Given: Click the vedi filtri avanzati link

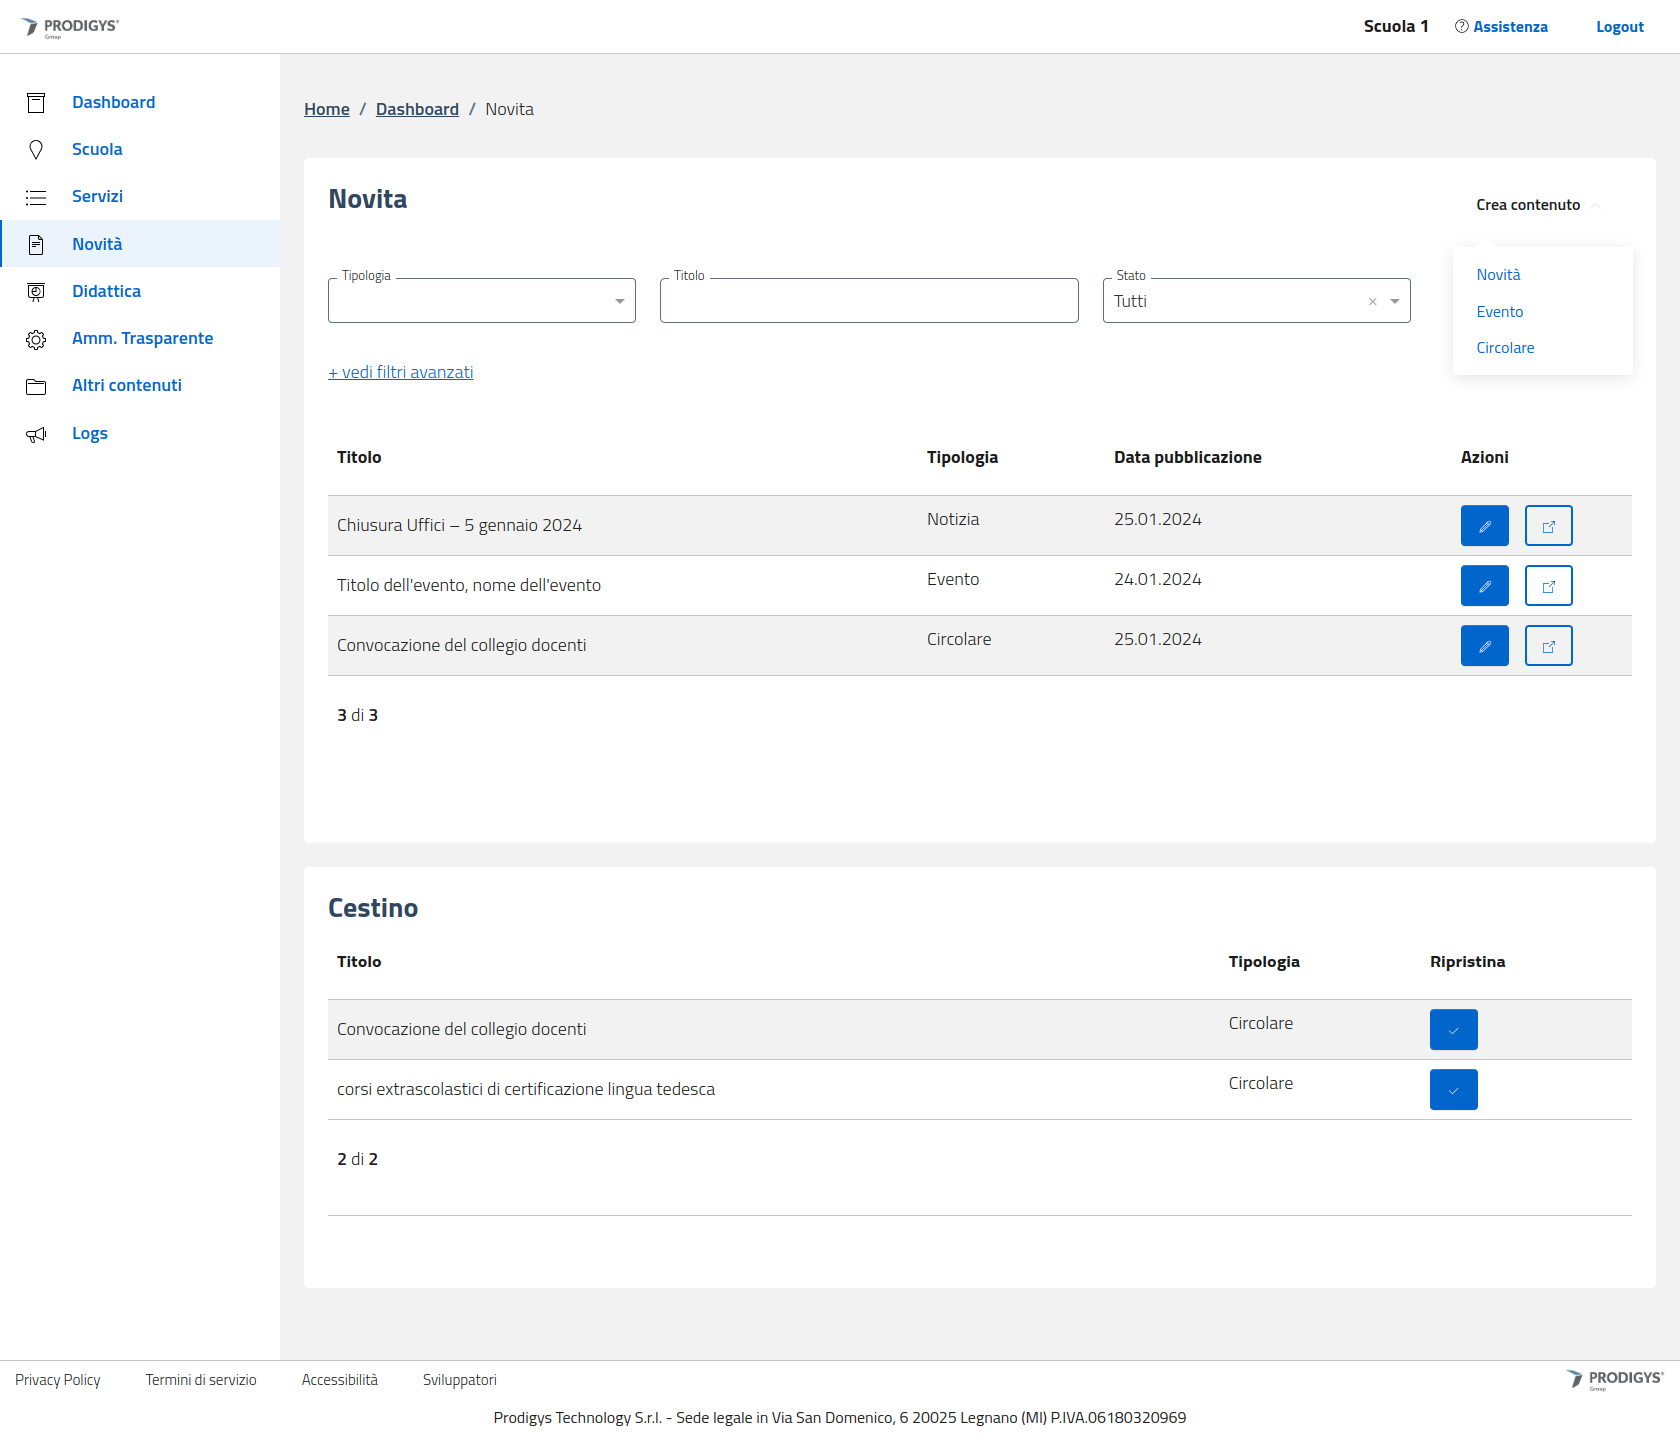Looking at the screenshot, I should coord(401,372).
